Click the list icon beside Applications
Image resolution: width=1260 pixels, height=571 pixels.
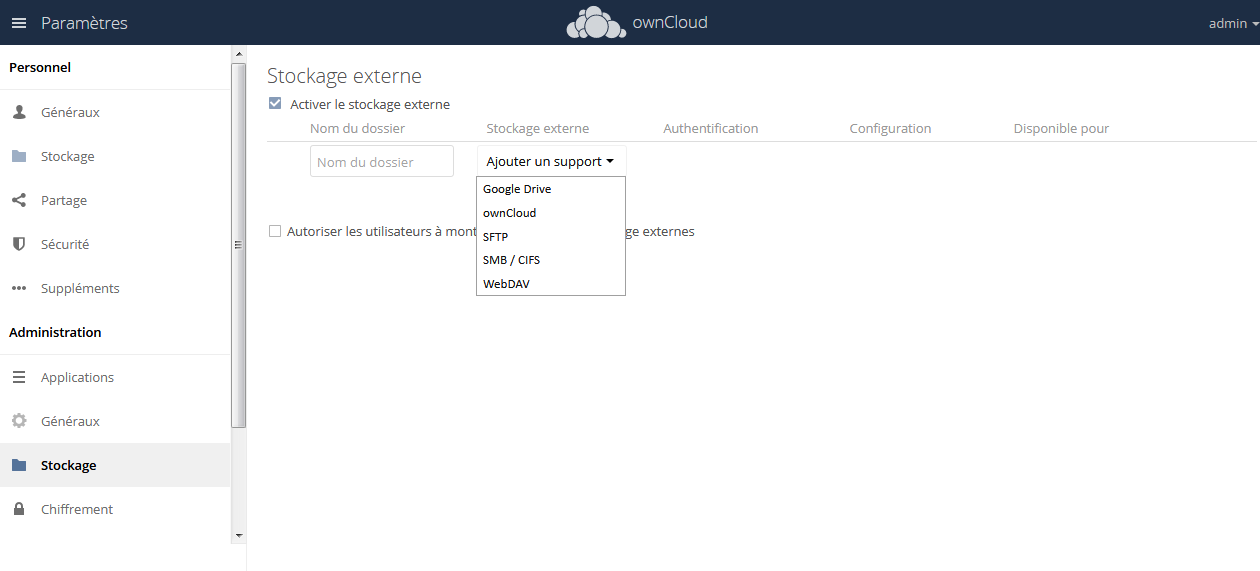(19, 378)
